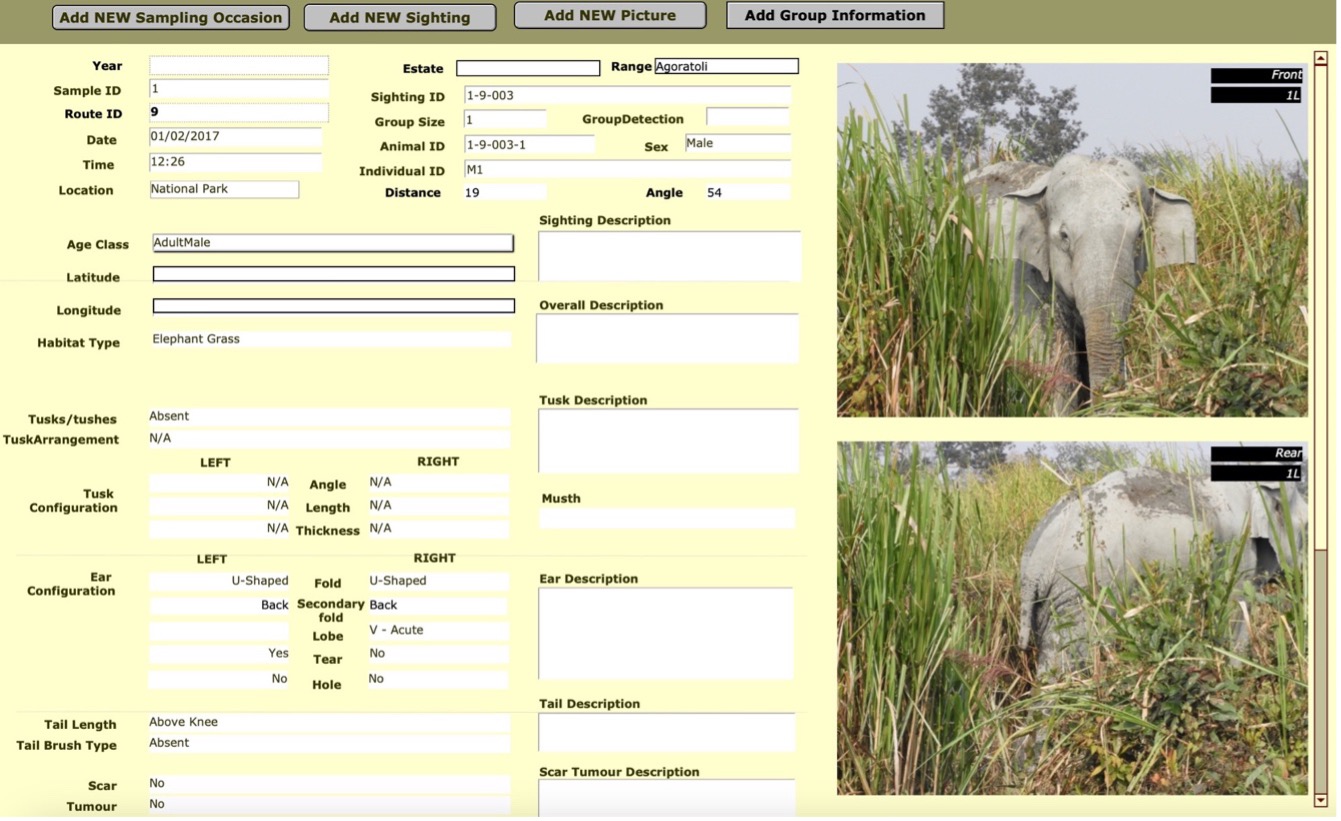Select the Estate field next to Year

tap(527, 68)
